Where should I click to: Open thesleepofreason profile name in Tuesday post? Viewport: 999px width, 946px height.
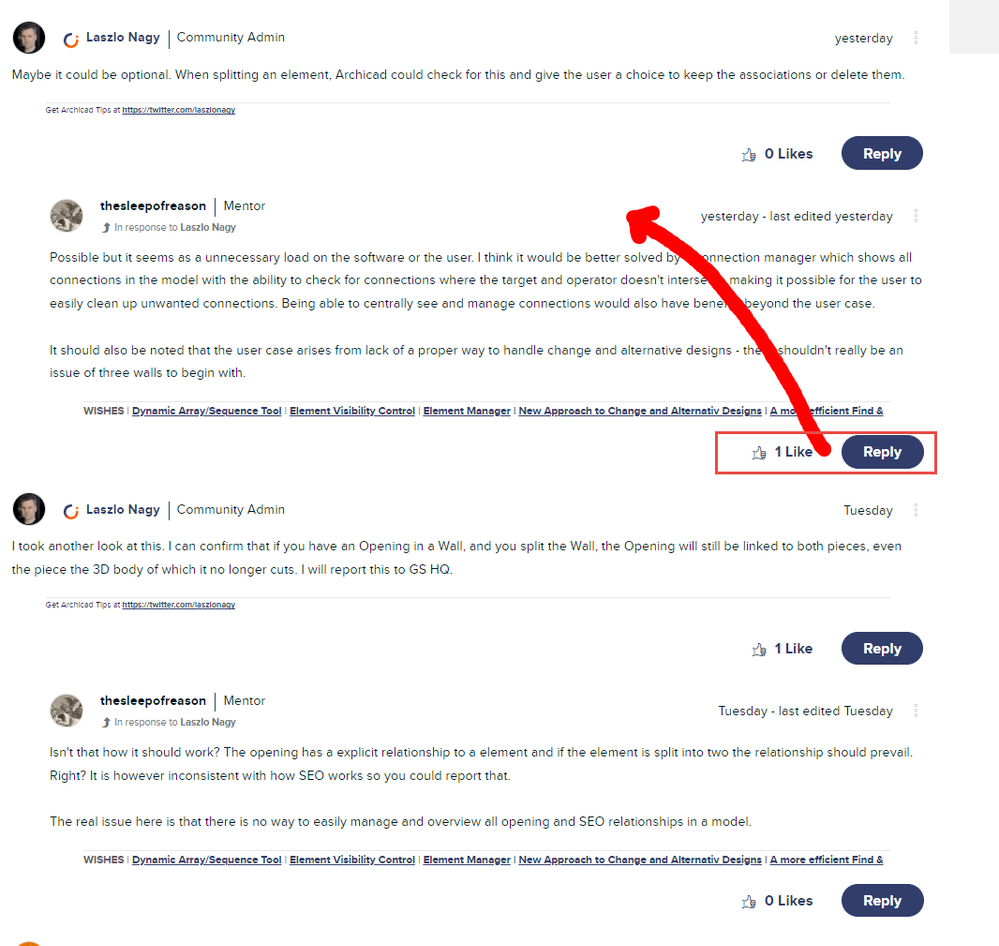click(x=153, y=701)
